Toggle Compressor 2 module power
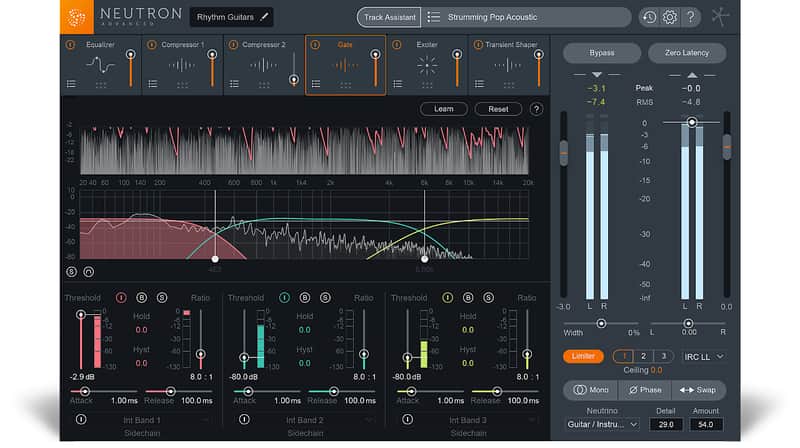Viewport: 800px width, 448px height. pyautogui.click(x=233, y=45)
